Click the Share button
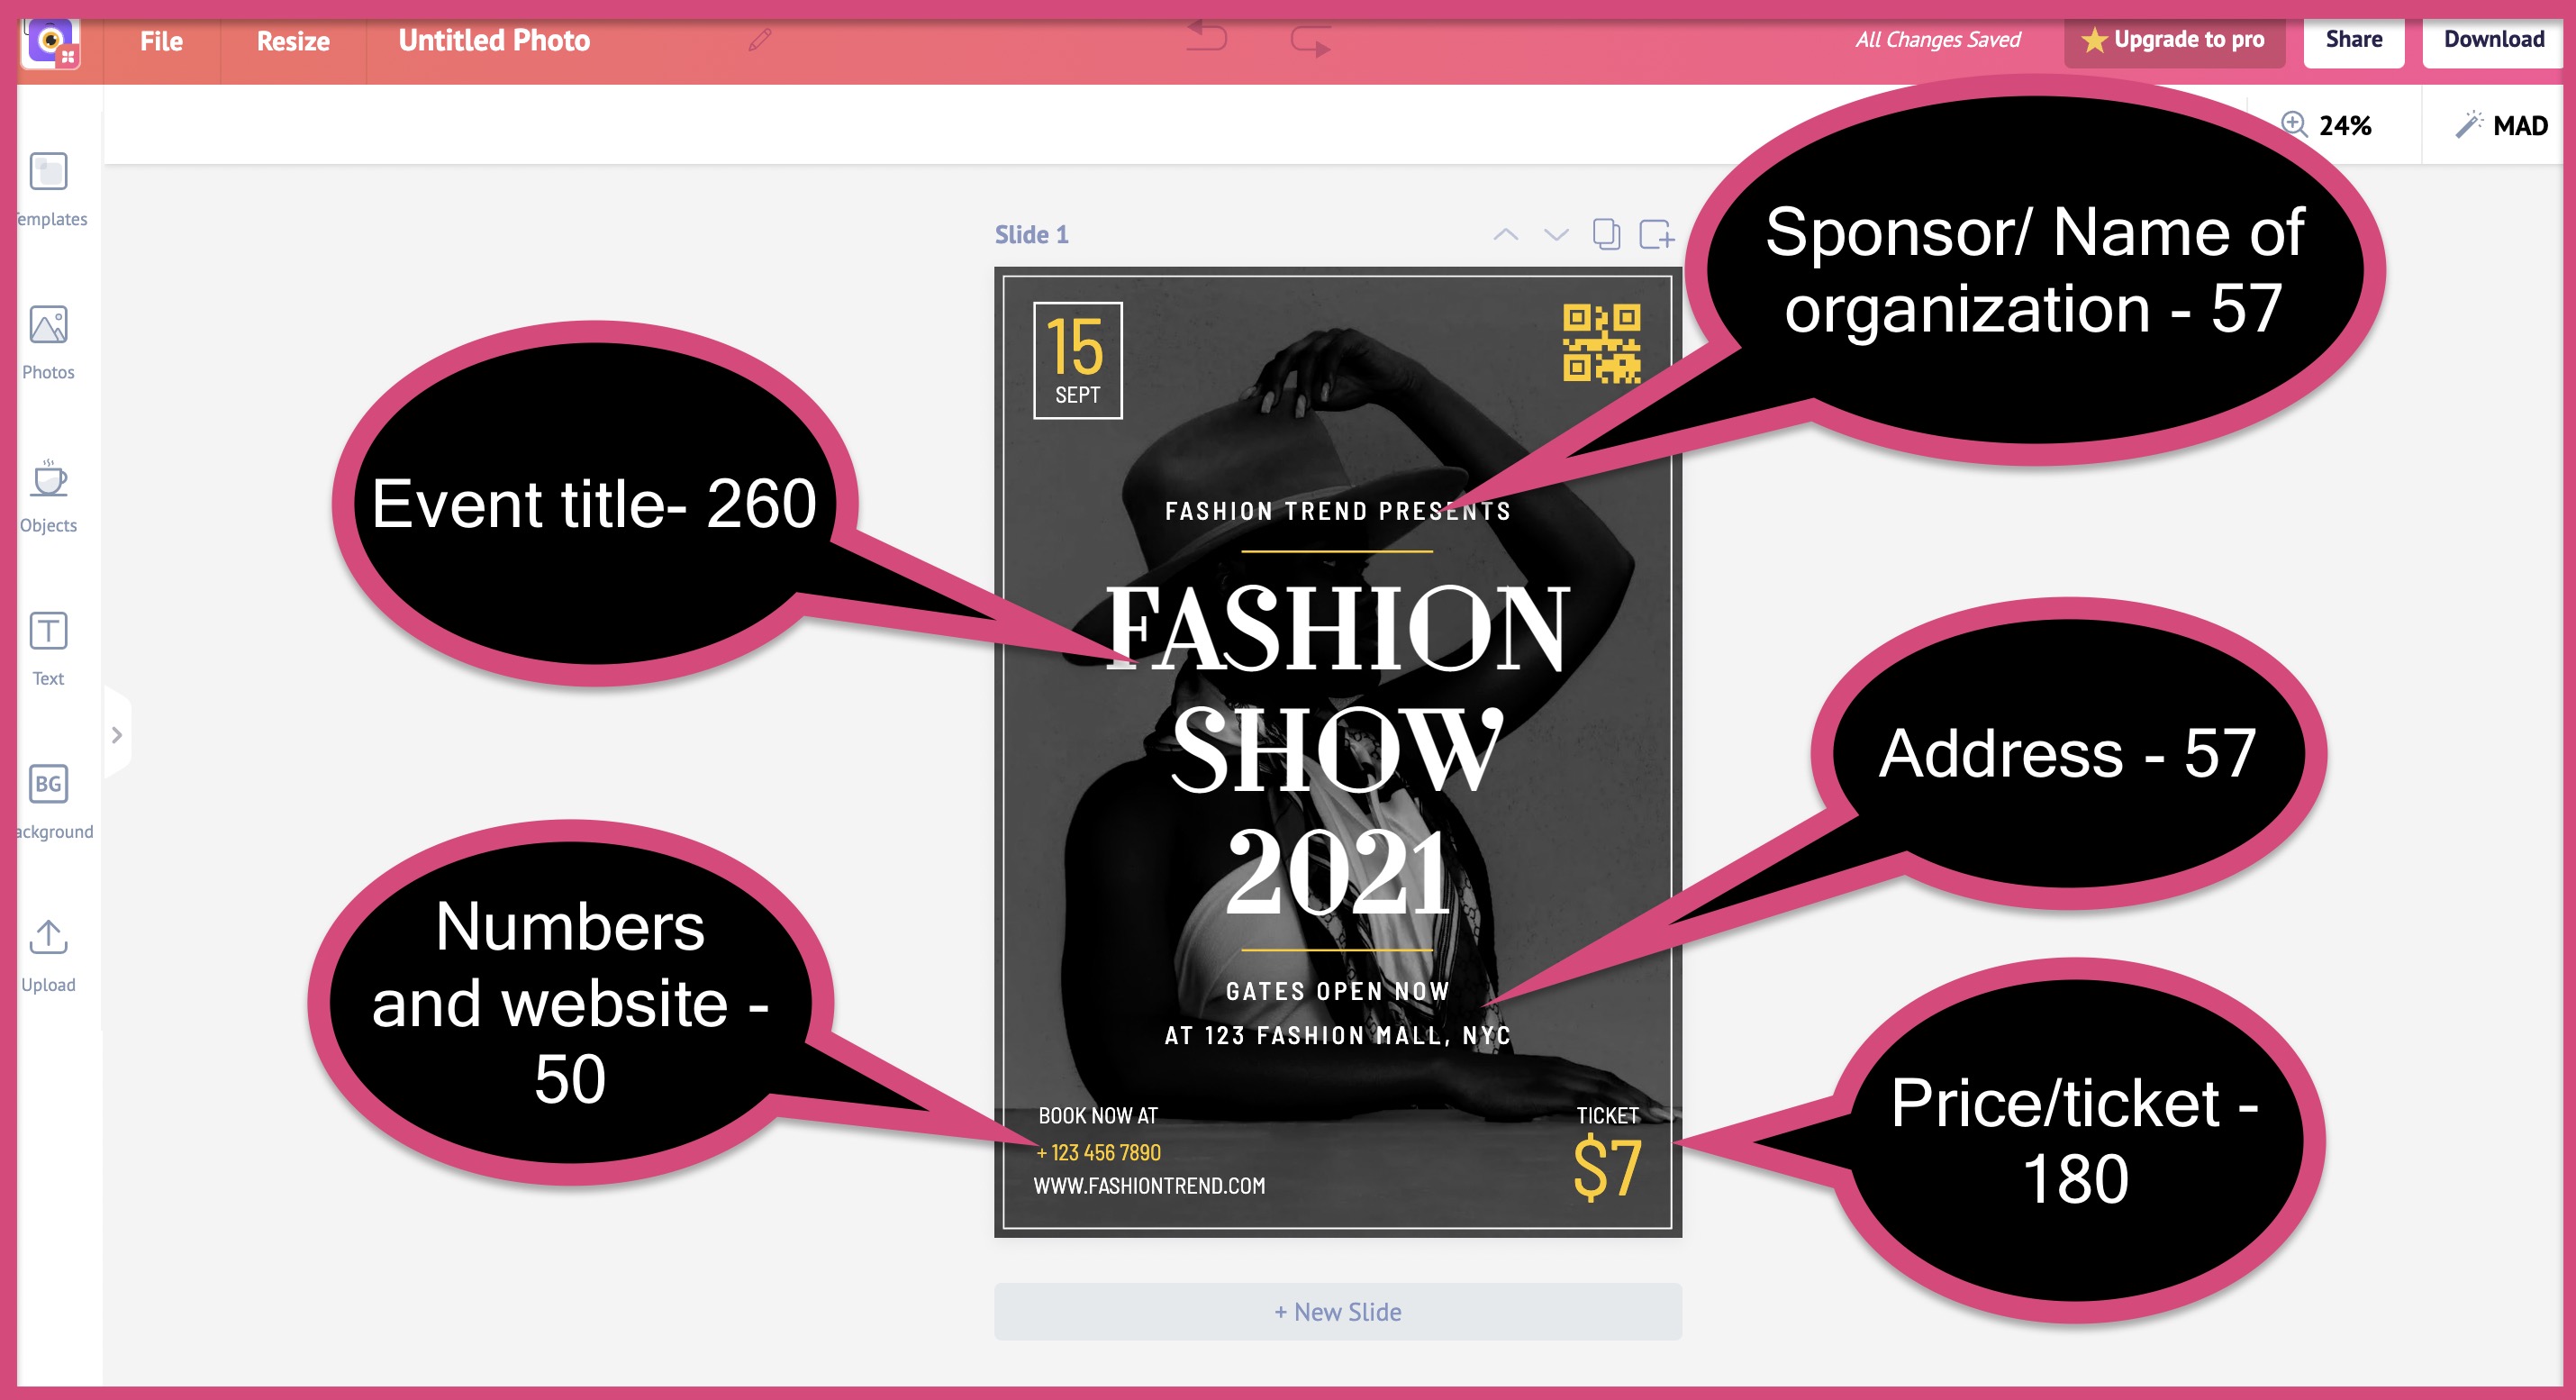2576x1400 pixels. coord(2354,40)
